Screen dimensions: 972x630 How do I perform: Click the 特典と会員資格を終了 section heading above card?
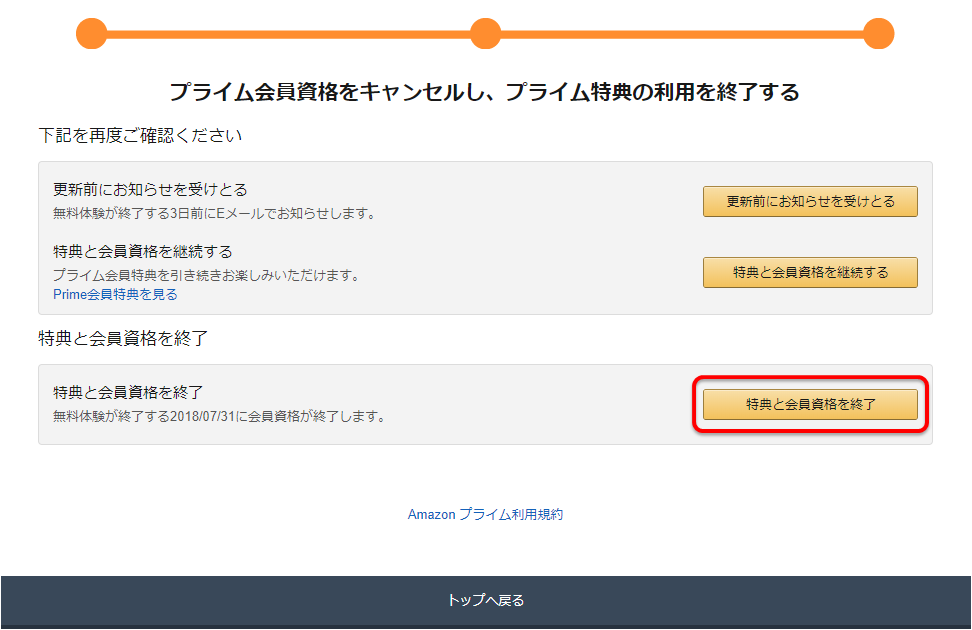point(123,338)
